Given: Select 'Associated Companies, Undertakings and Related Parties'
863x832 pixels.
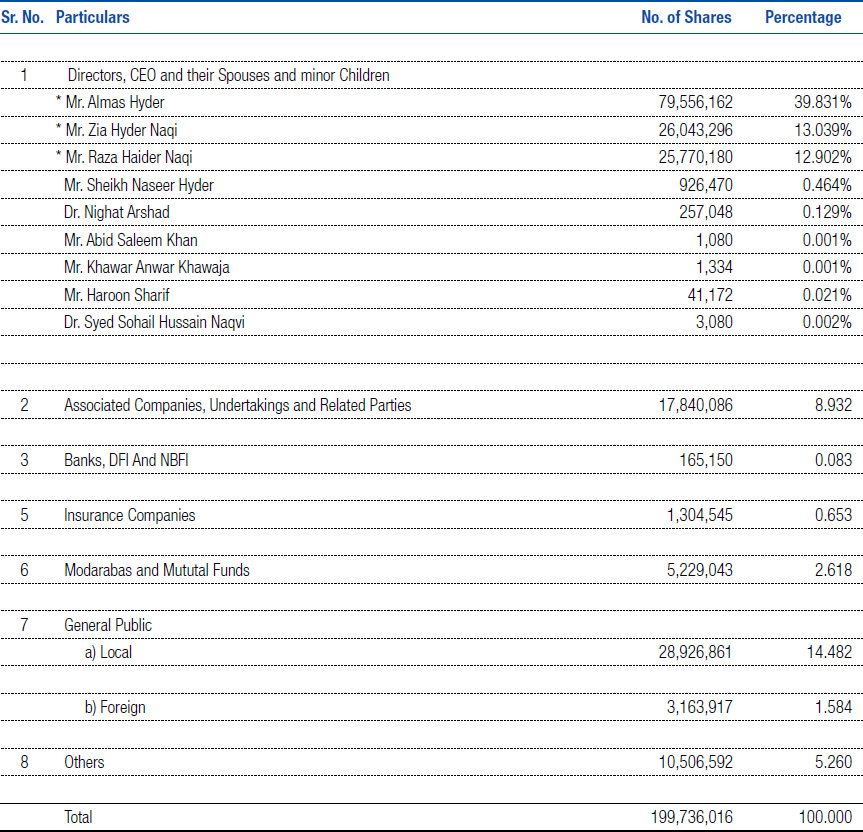Looking at the screenshot, I should pyautogui.click(x=238, y=405).
